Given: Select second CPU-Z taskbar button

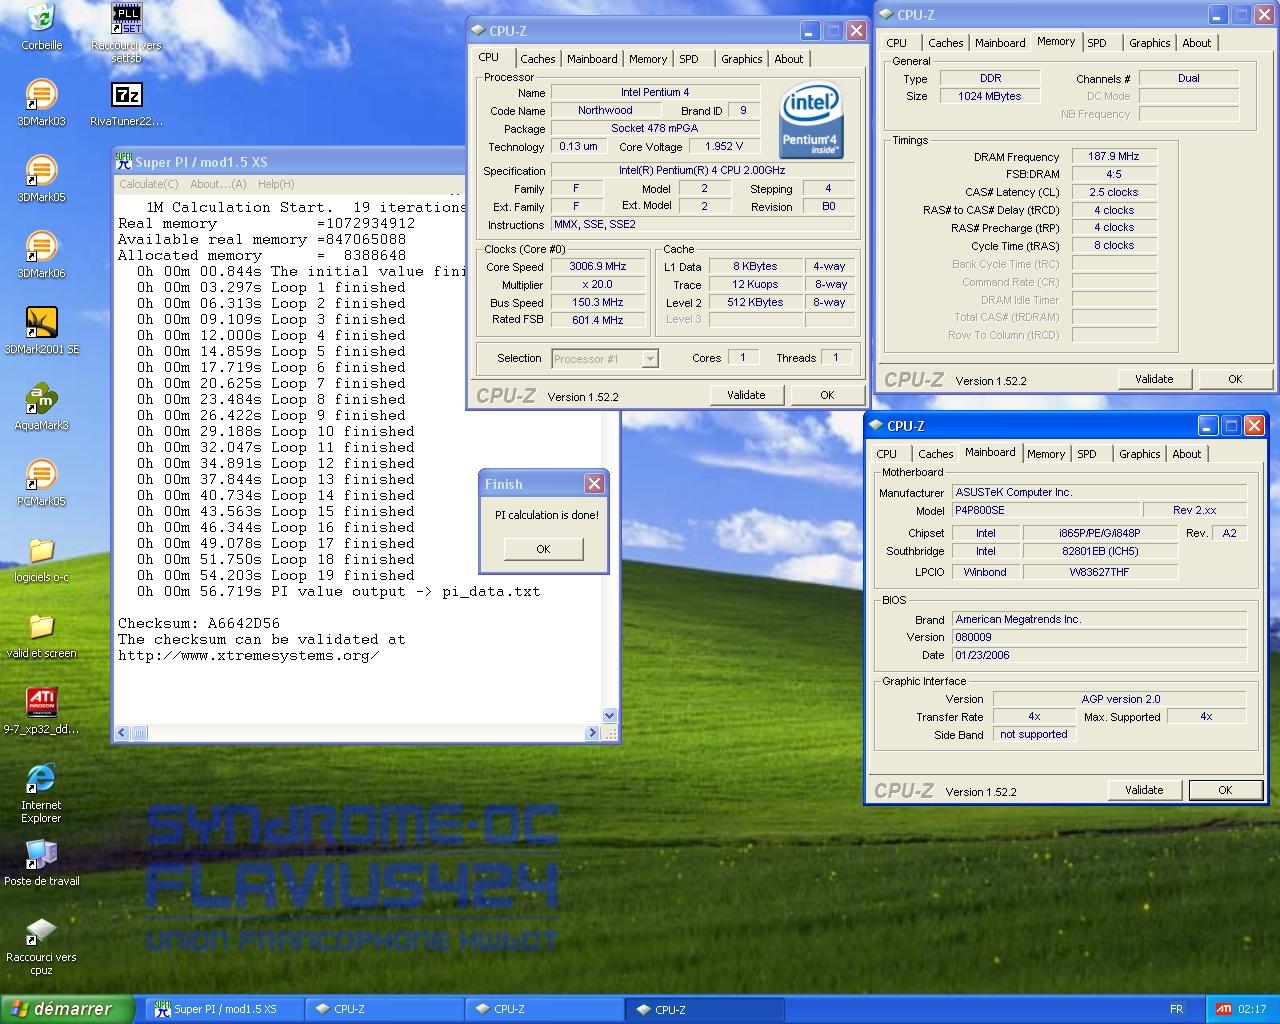Looking at the screenshot, I should (x=544, y=1010).
